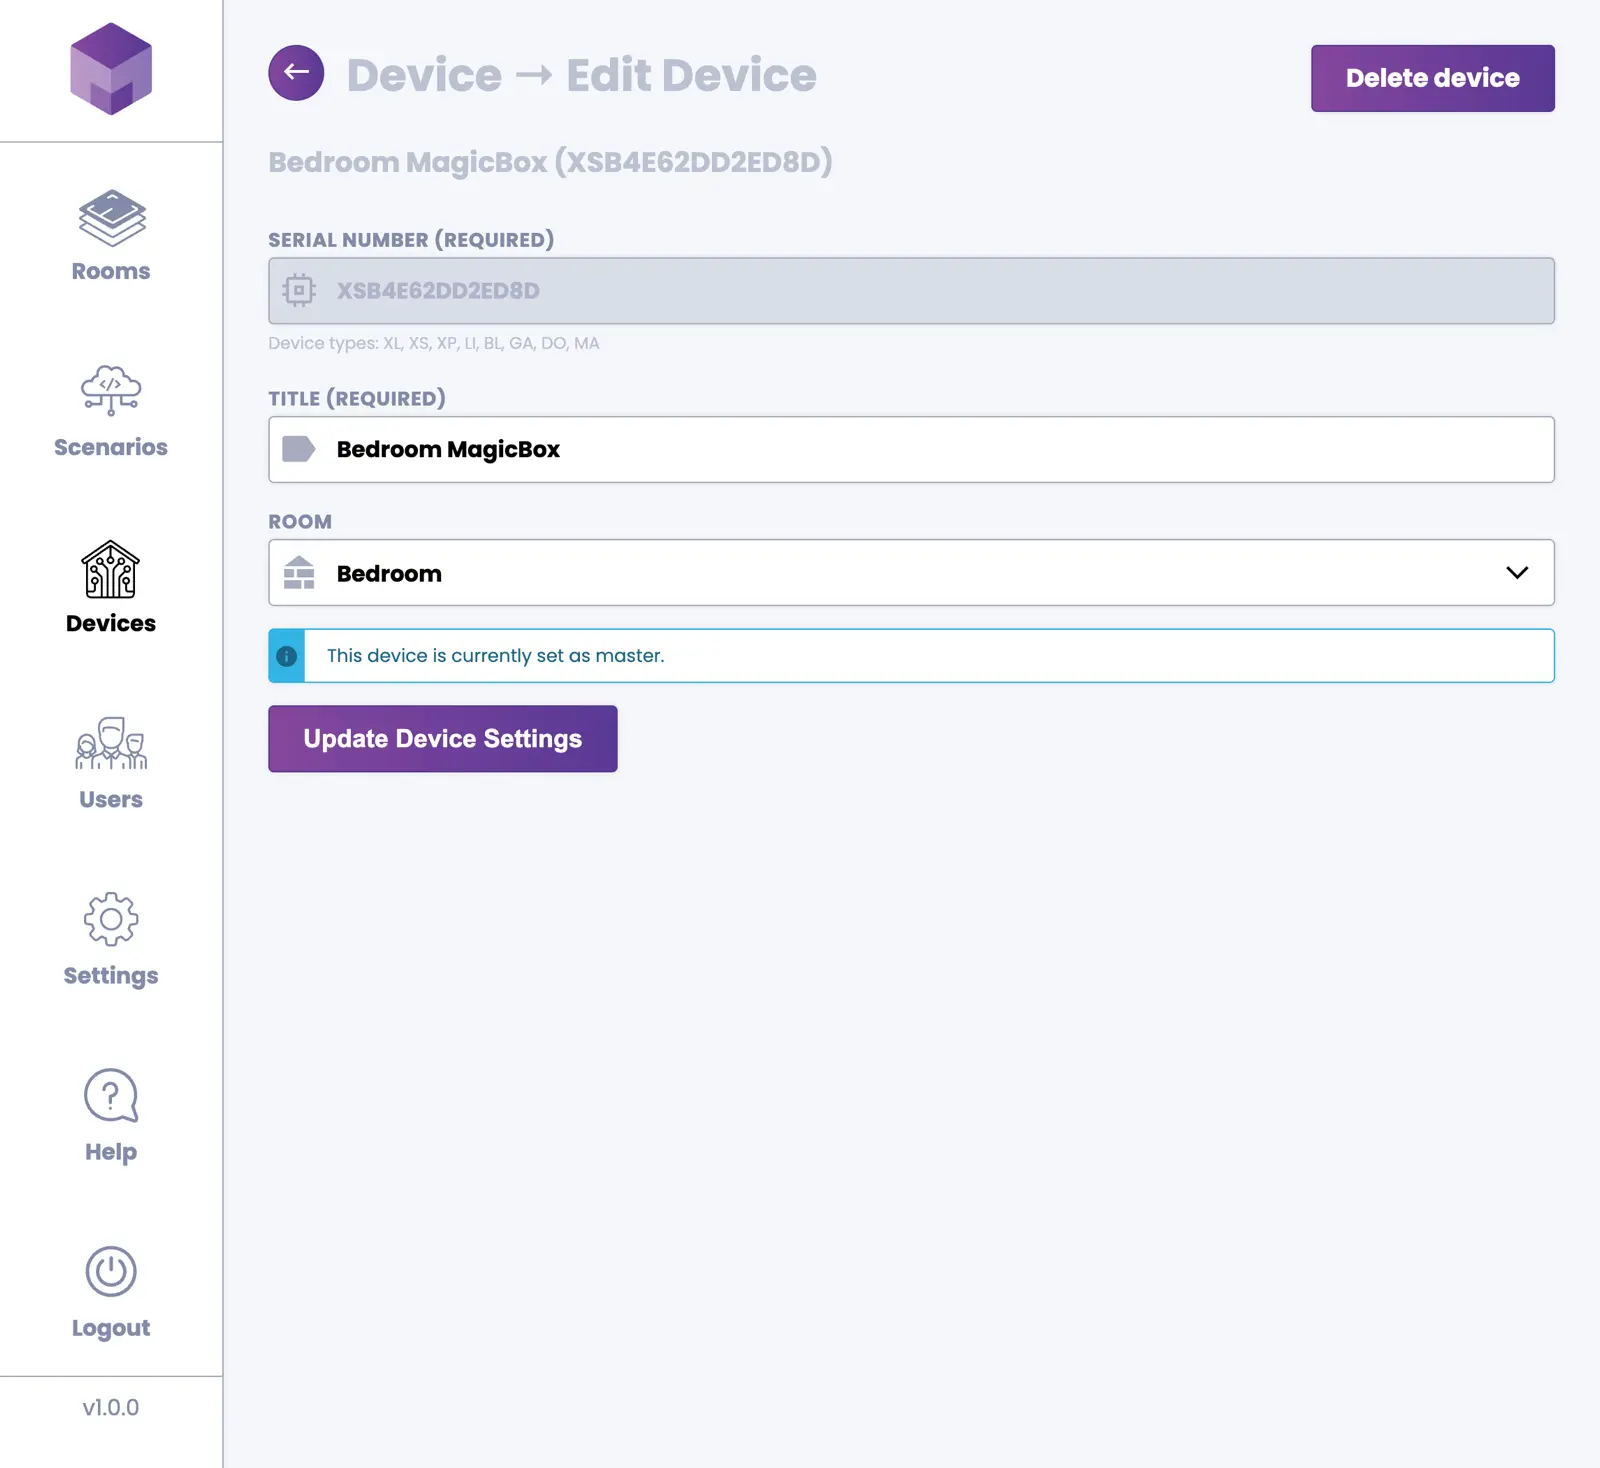1600x1468 pixels.
Task: Select the Scenarios menu label
Action: 111,447
